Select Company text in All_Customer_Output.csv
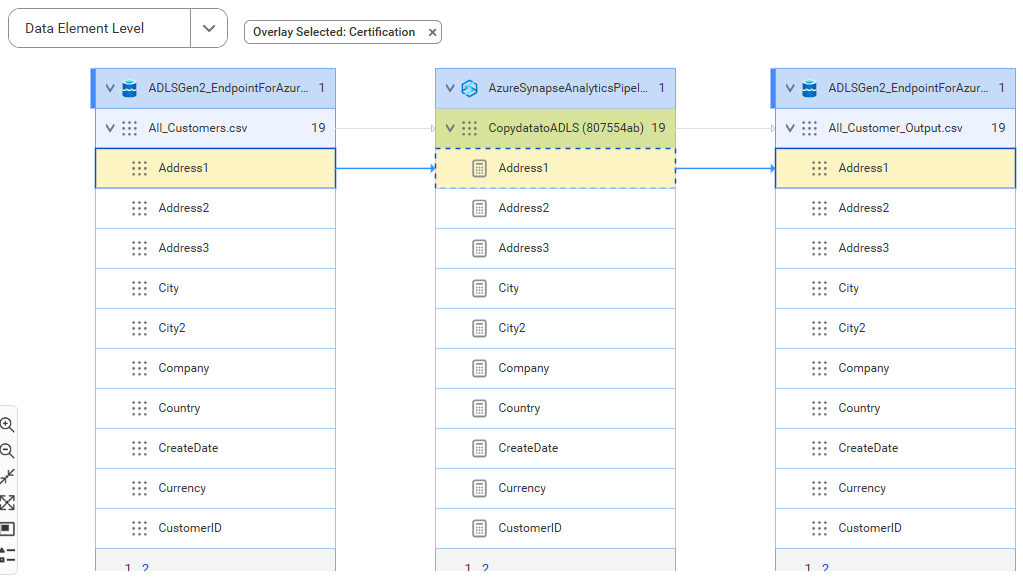The width and height of the screenshot is (1023, 578). coord(864,369)
